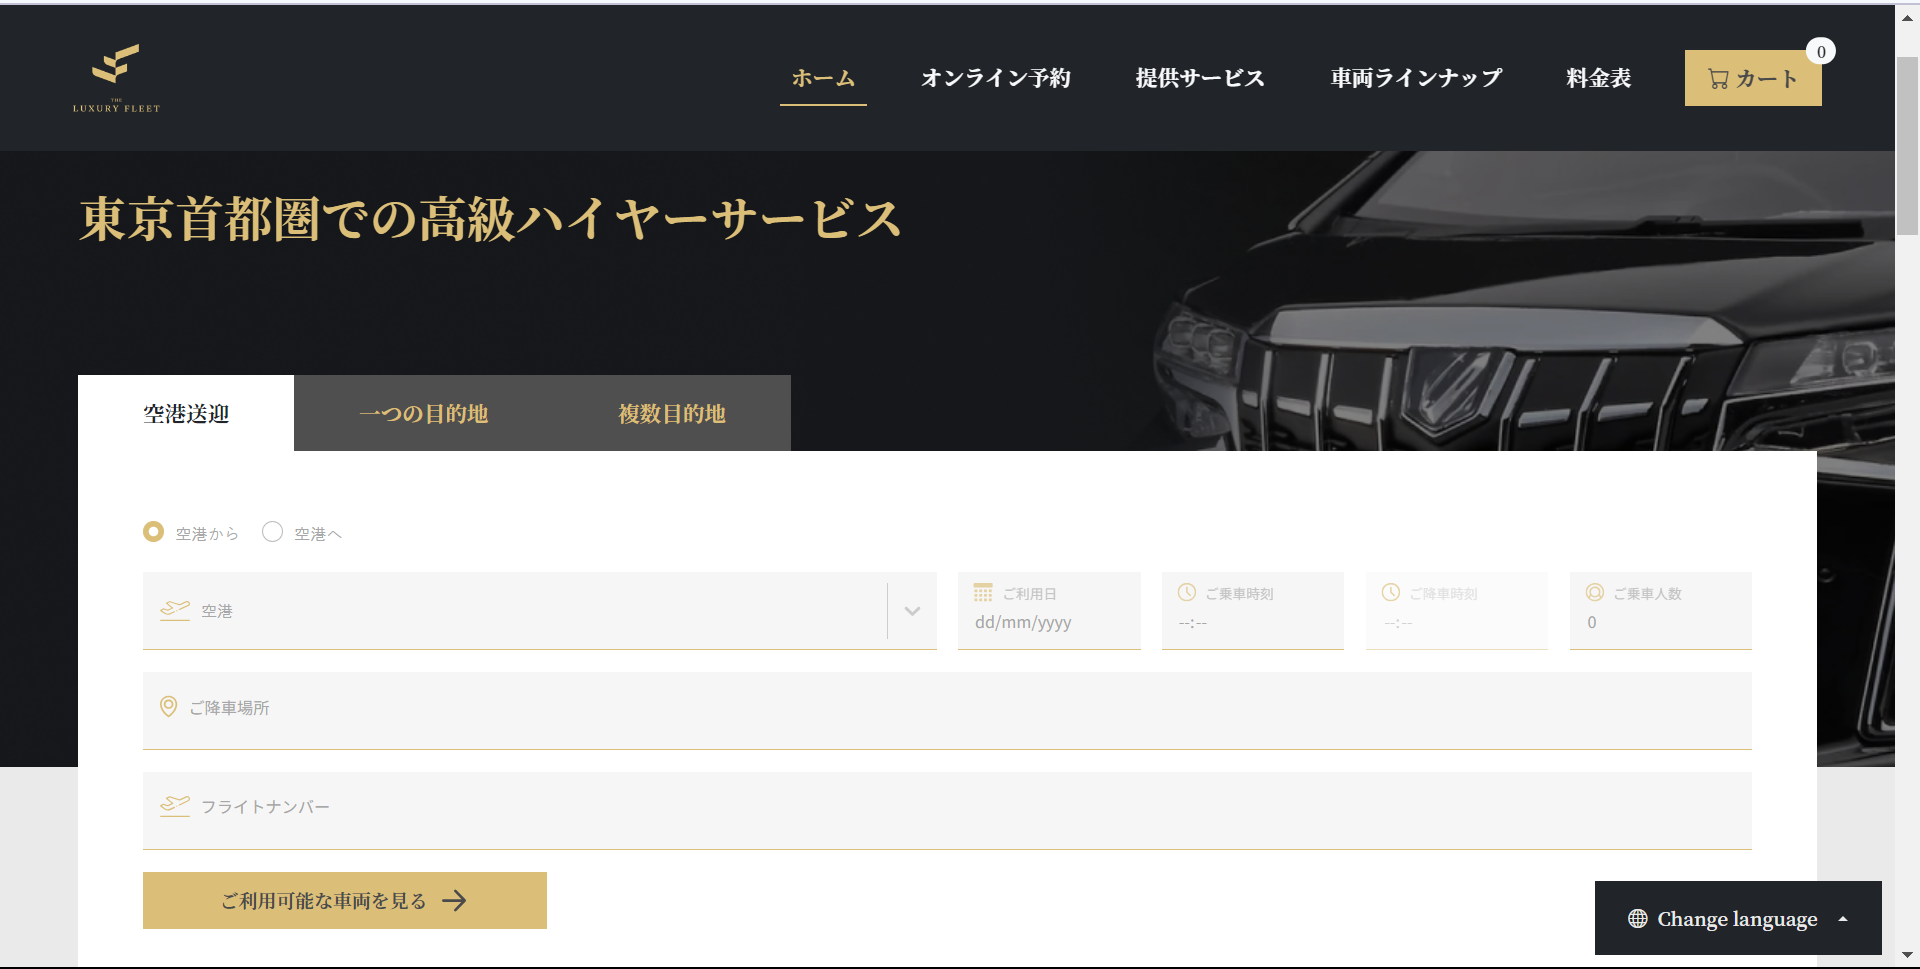
Task: Switch to the 複数目的地 tab
Action: point(671,414)
